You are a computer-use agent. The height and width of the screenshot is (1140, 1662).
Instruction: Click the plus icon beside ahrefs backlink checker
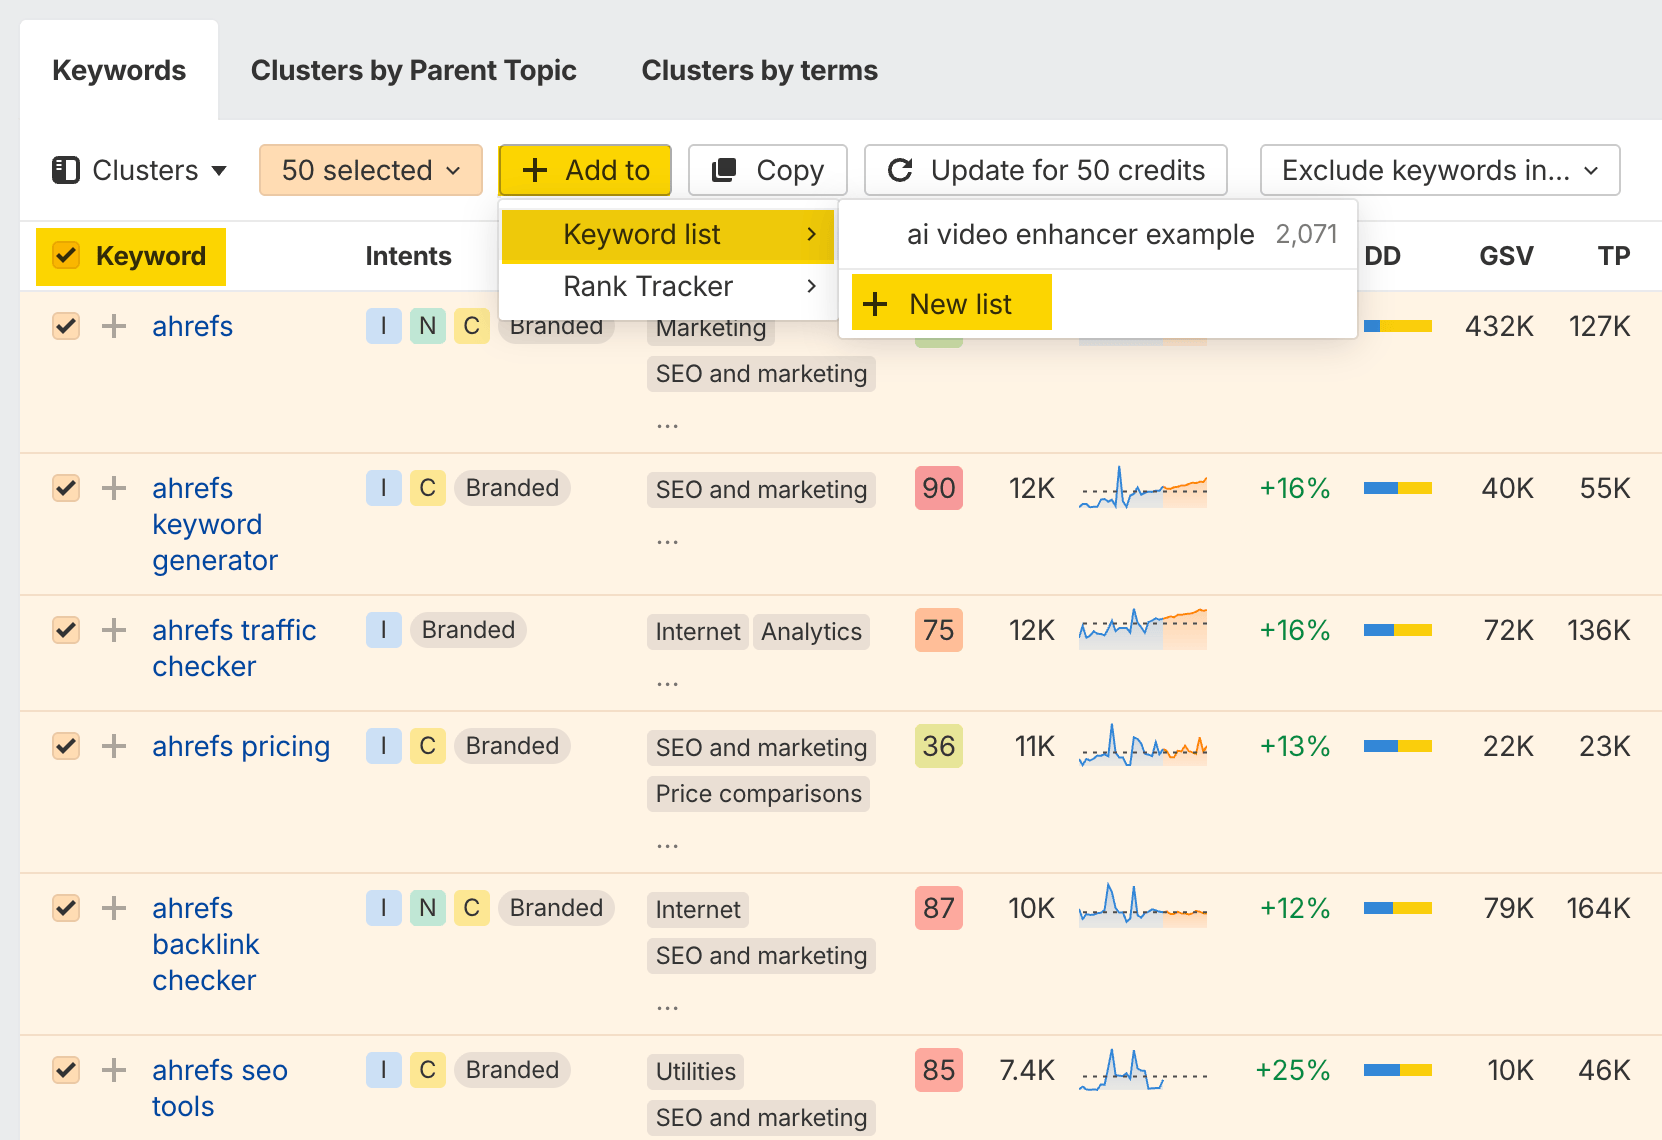tap(114, 908)
